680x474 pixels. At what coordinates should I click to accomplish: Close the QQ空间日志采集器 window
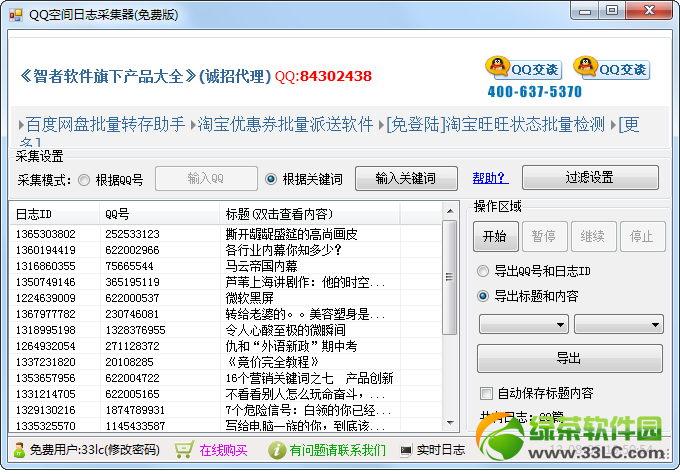649,10
